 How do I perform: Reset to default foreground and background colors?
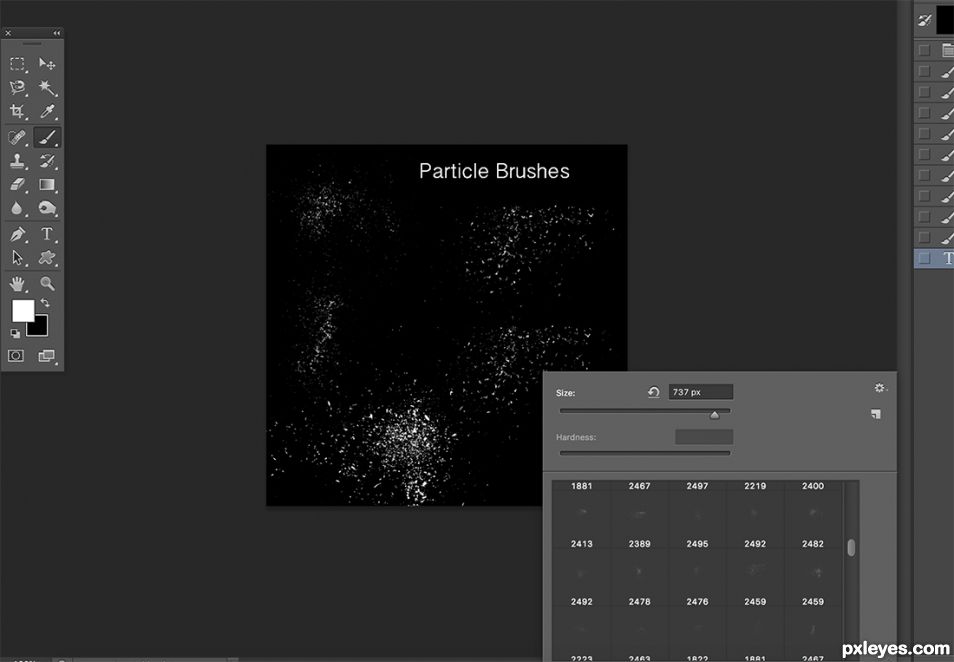pyautogui.click(x=15, y=333)
